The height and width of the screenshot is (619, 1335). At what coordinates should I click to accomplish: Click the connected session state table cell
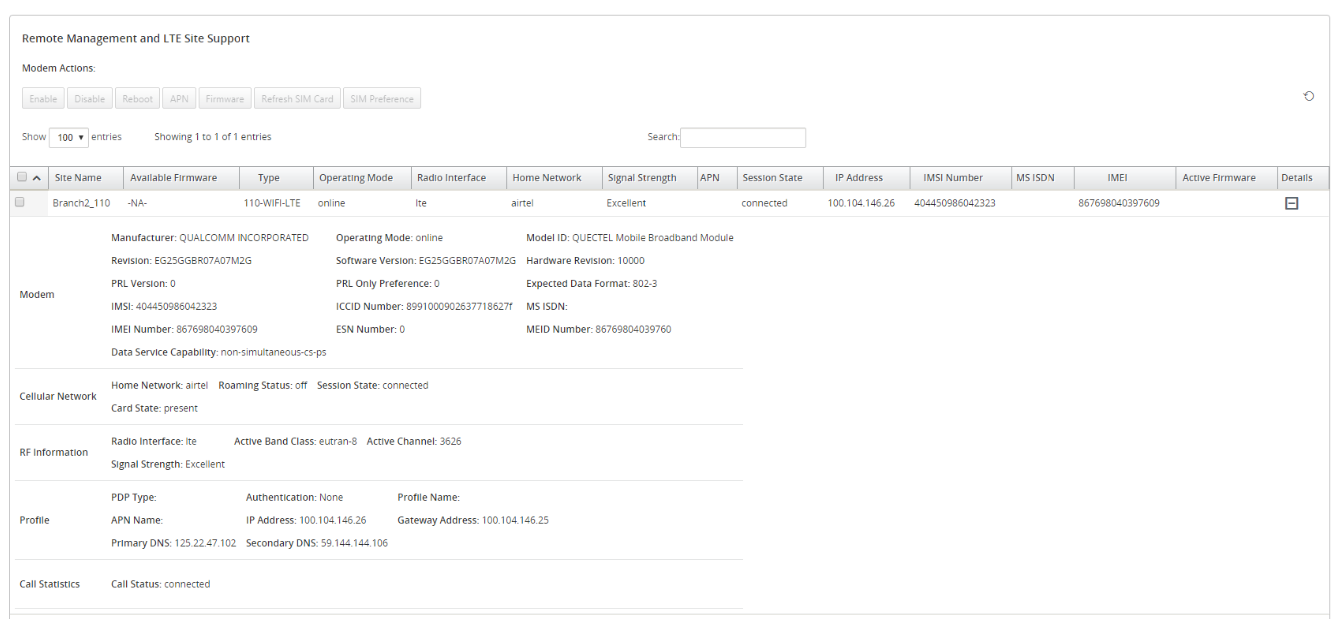(764, 203)
